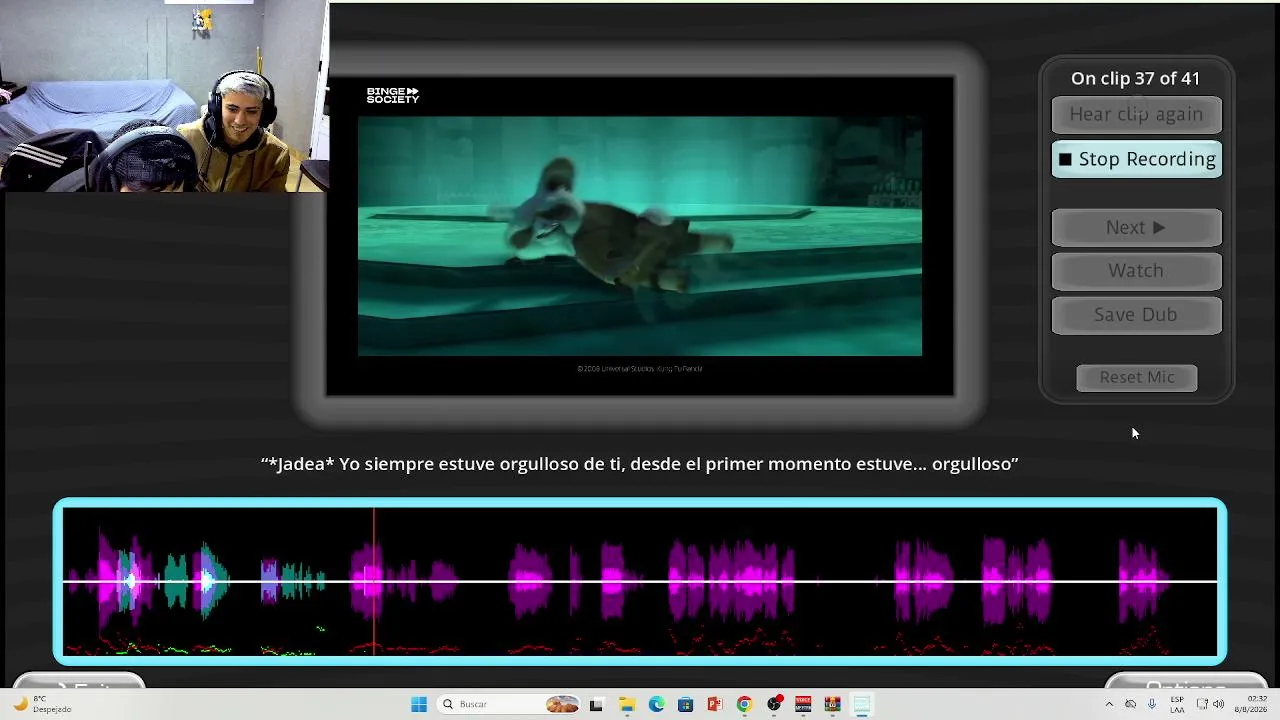Click the Buscar taskbar search box
Screen dimensions: 1280x720
509,704
